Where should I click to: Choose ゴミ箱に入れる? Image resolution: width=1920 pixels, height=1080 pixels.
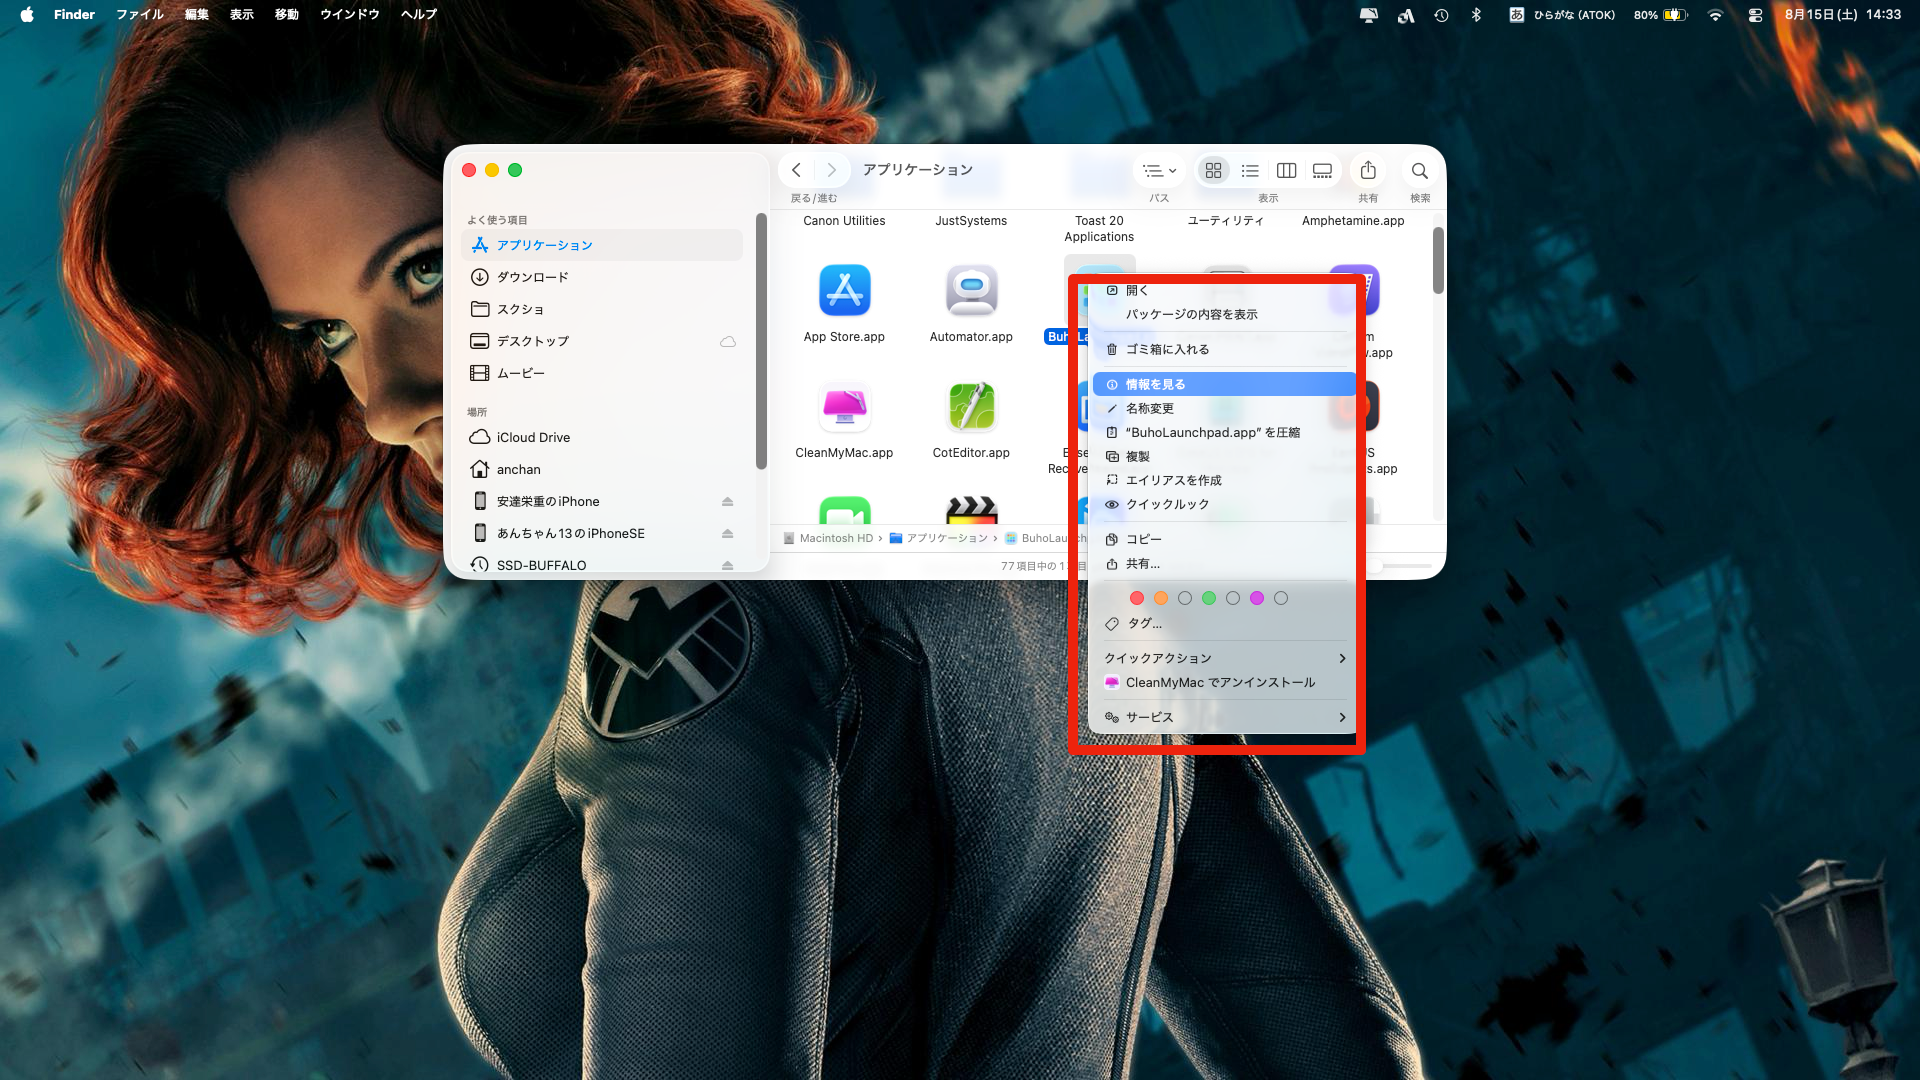[x=1225, y=349]
